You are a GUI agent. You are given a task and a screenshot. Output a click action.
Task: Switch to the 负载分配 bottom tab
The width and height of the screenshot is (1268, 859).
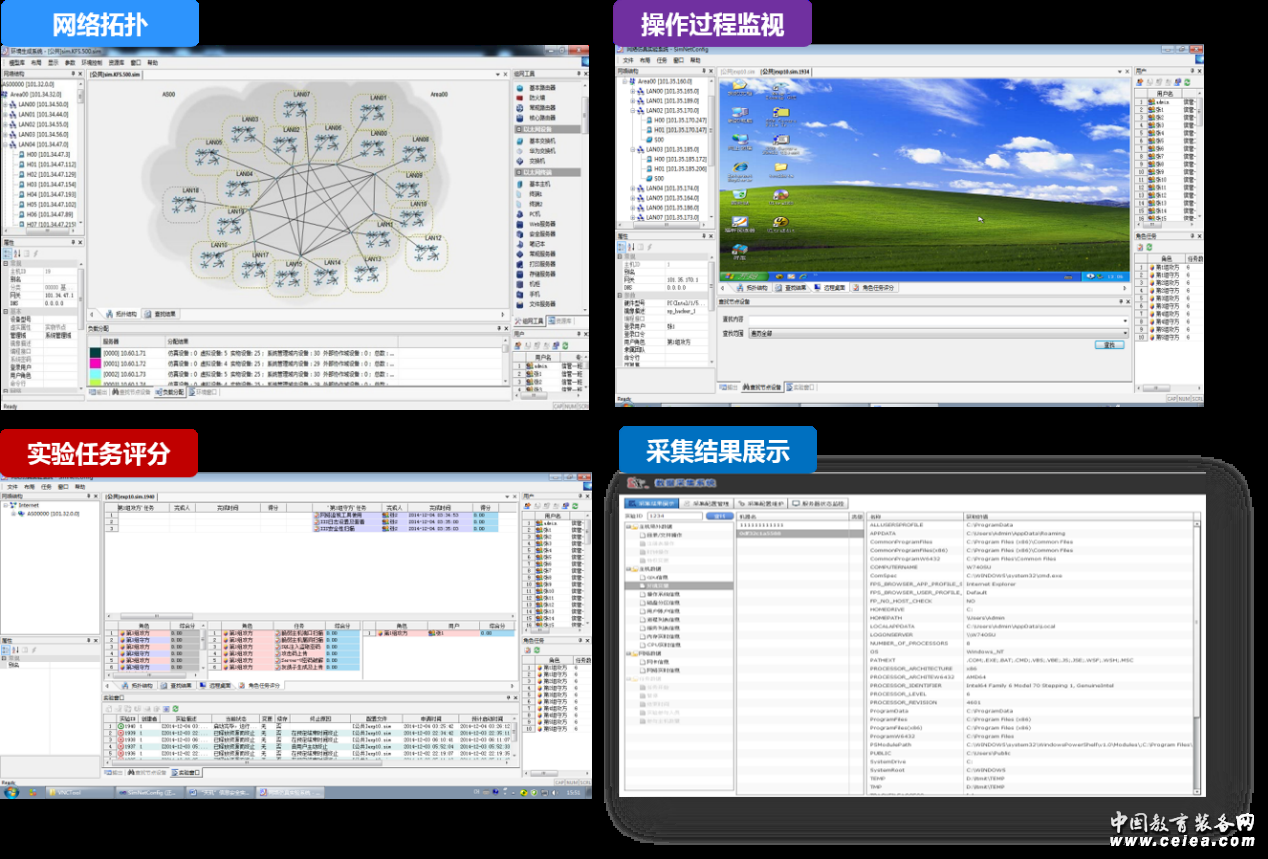pos(171,393)
